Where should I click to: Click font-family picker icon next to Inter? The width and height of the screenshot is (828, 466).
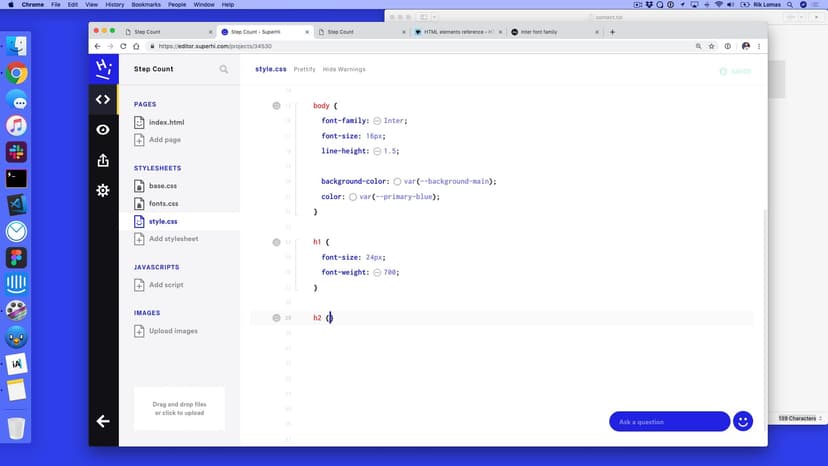[377, 120]
